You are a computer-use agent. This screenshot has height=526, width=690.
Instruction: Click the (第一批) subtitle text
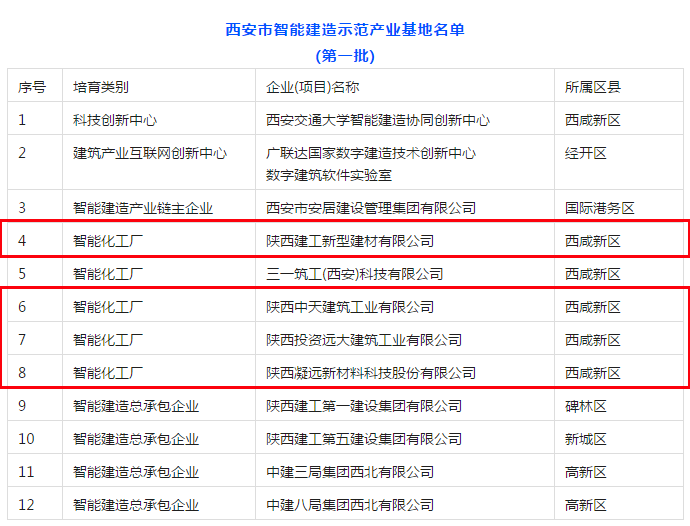(345, 56)
